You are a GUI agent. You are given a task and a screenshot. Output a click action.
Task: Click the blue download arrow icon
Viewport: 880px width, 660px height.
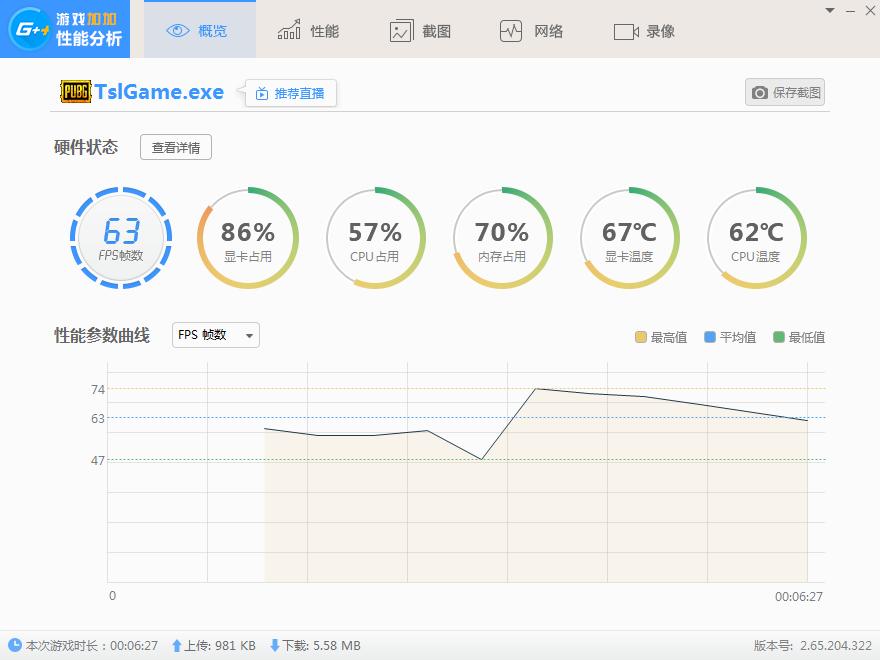point(276,646)
